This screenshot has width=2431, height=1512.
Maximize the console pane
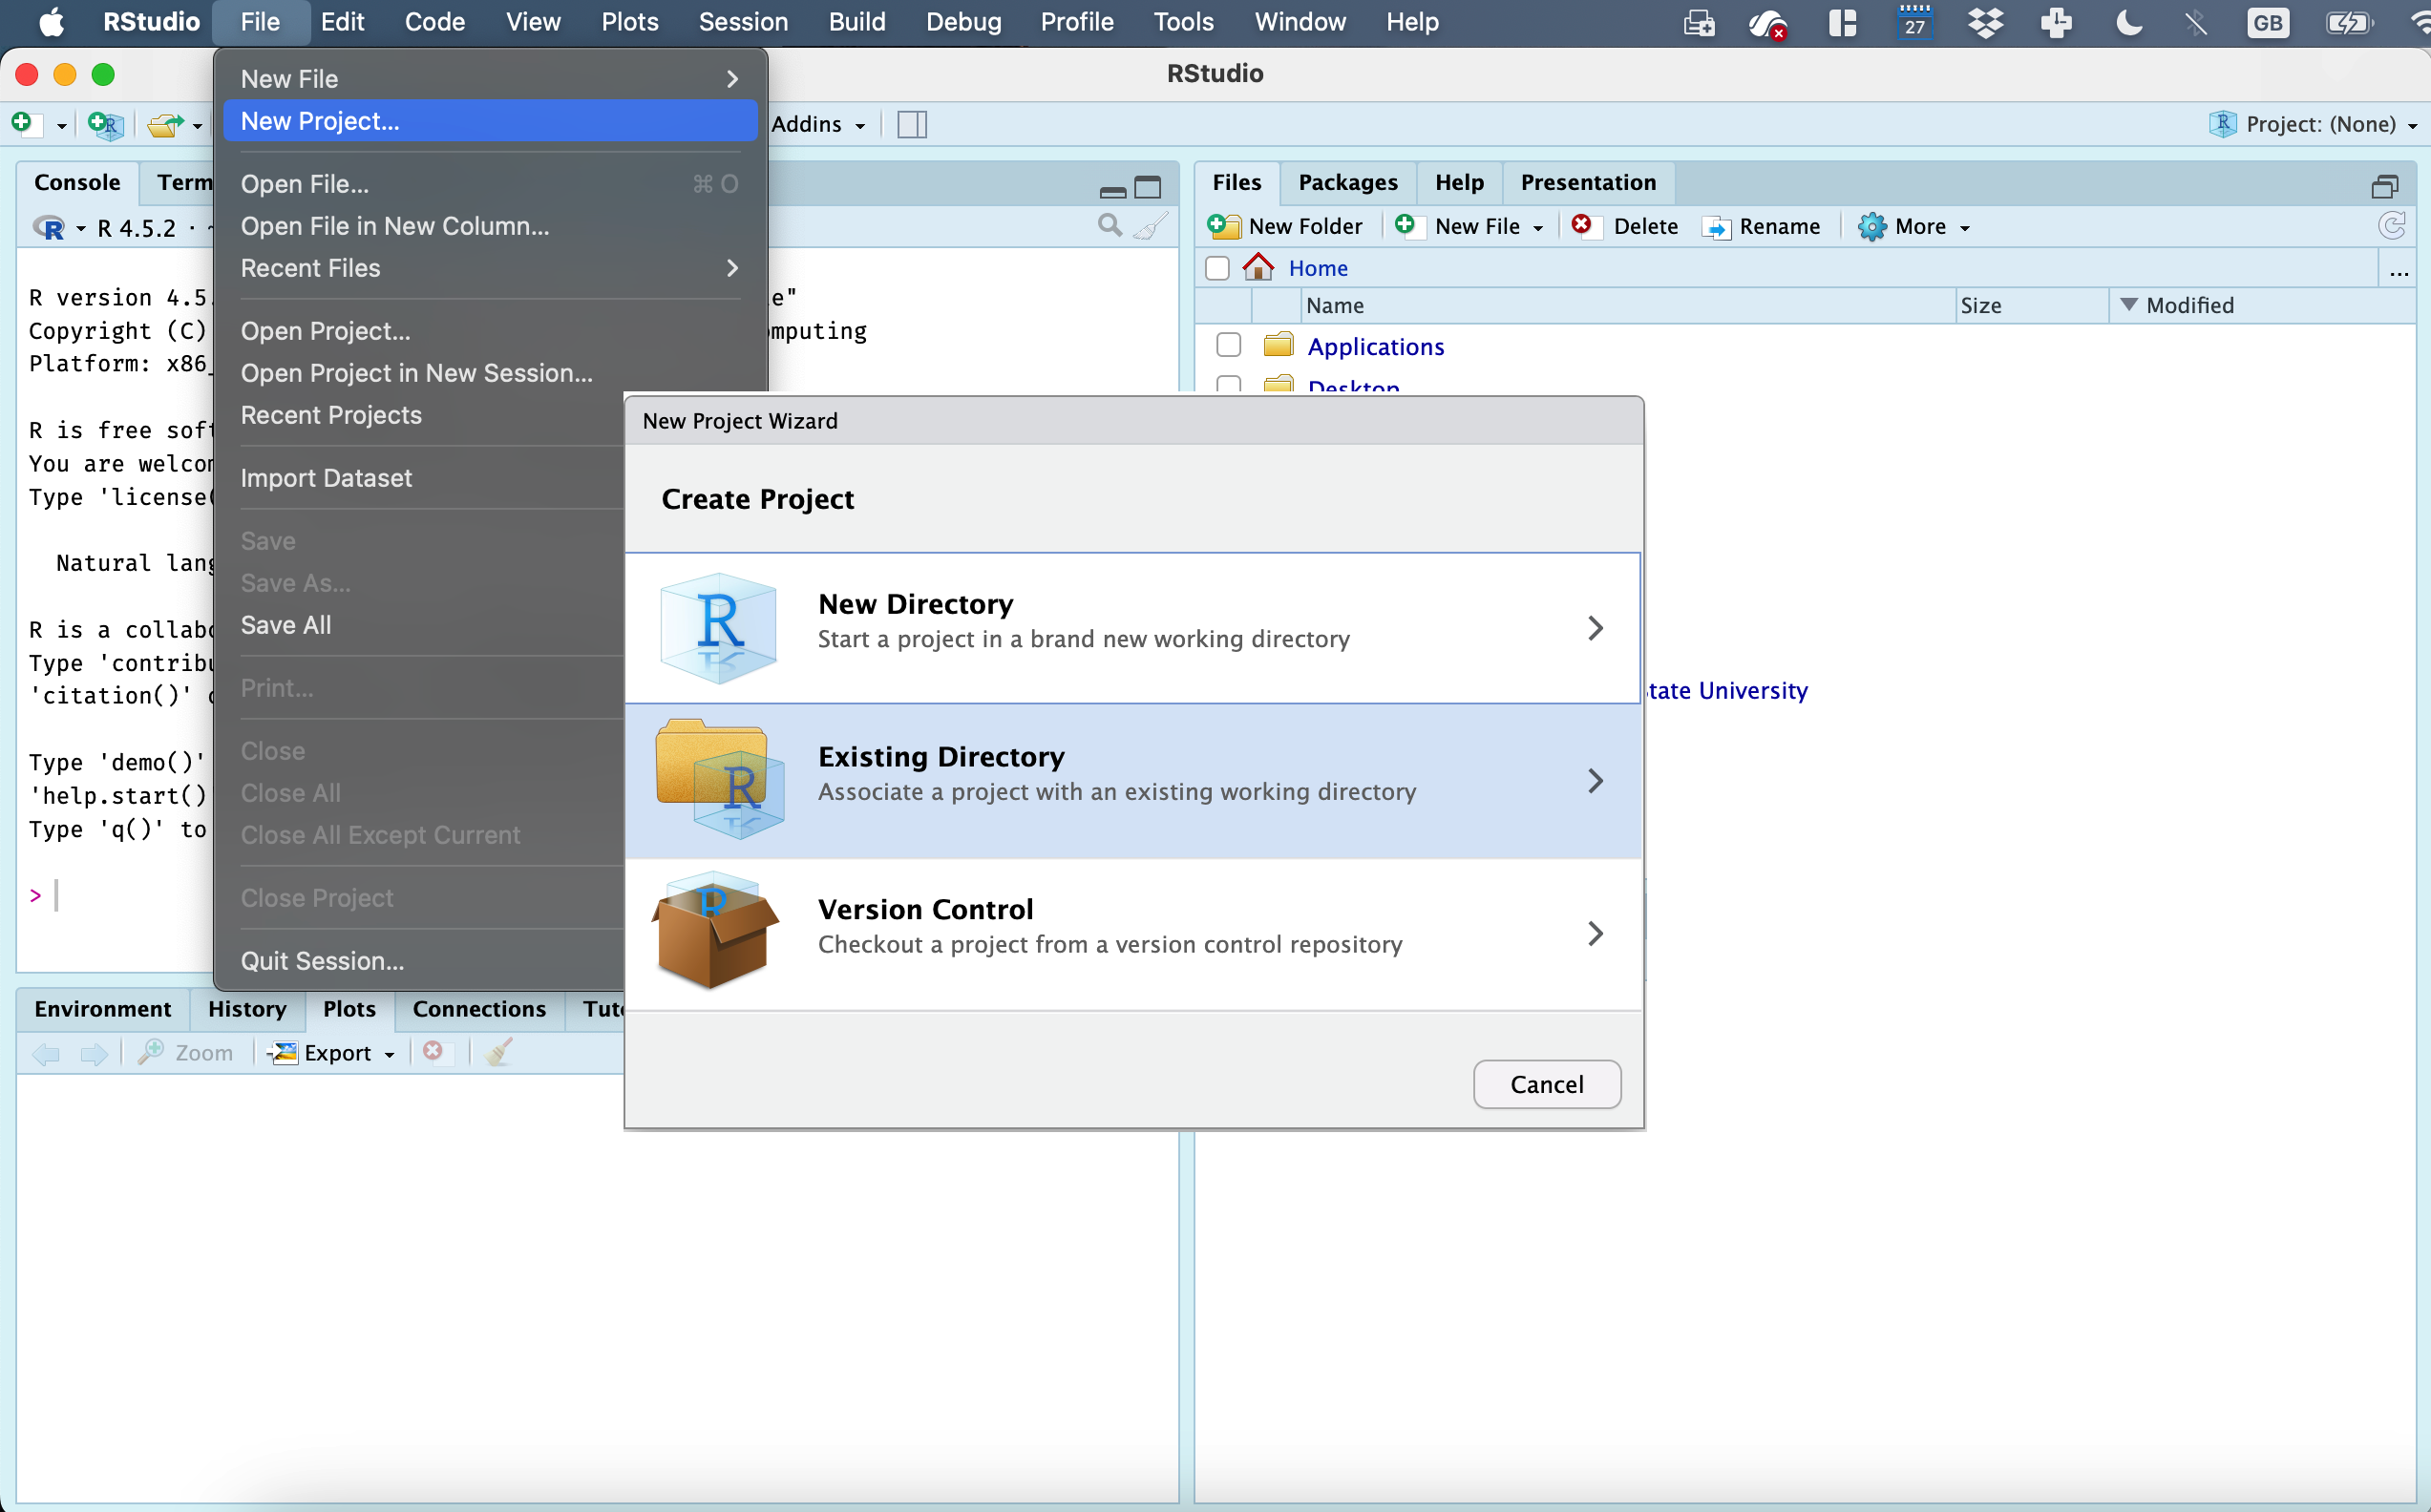[x=1147, y=187]
